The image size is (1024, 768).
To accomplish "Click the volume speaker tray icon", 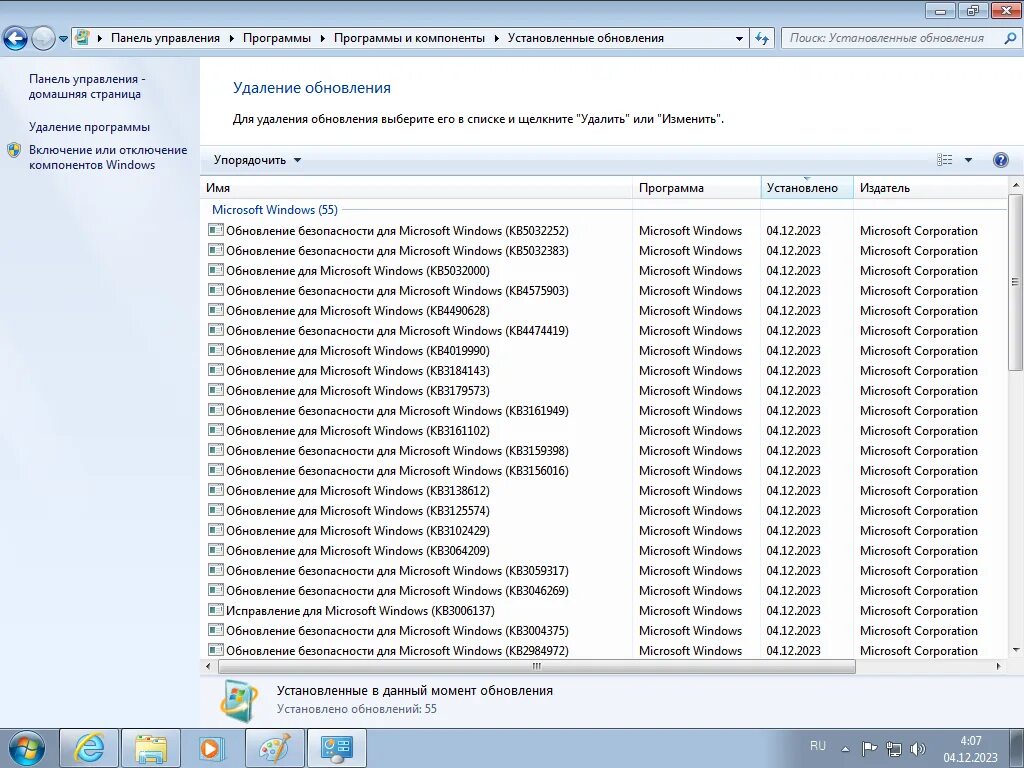I will [918, 749].
